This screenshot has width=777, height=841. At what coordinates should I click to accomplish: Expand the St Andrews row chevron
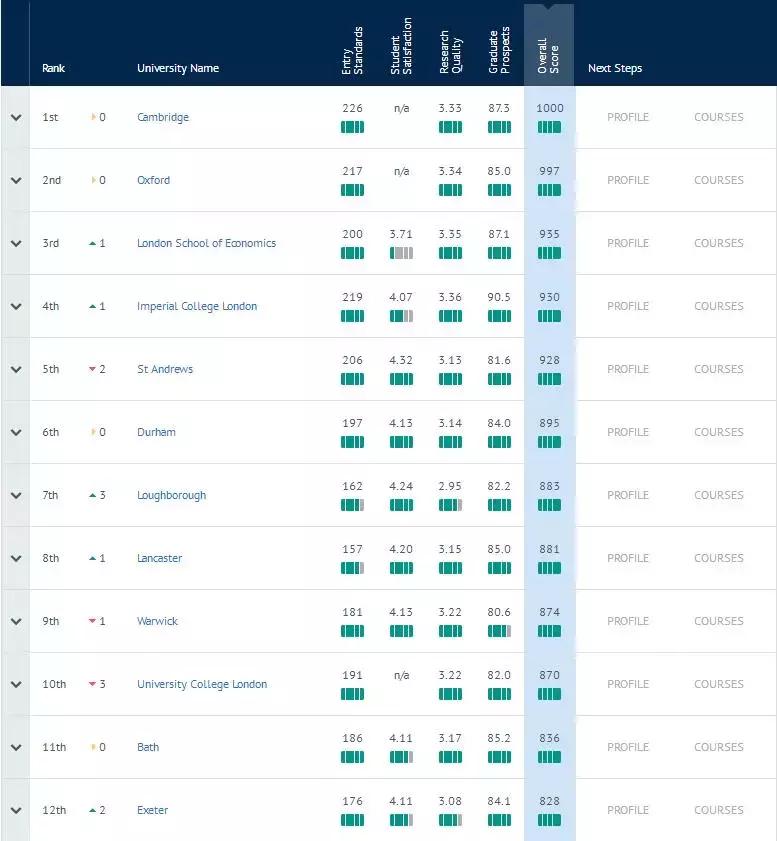pyautogui.click(x=16, y=370)
